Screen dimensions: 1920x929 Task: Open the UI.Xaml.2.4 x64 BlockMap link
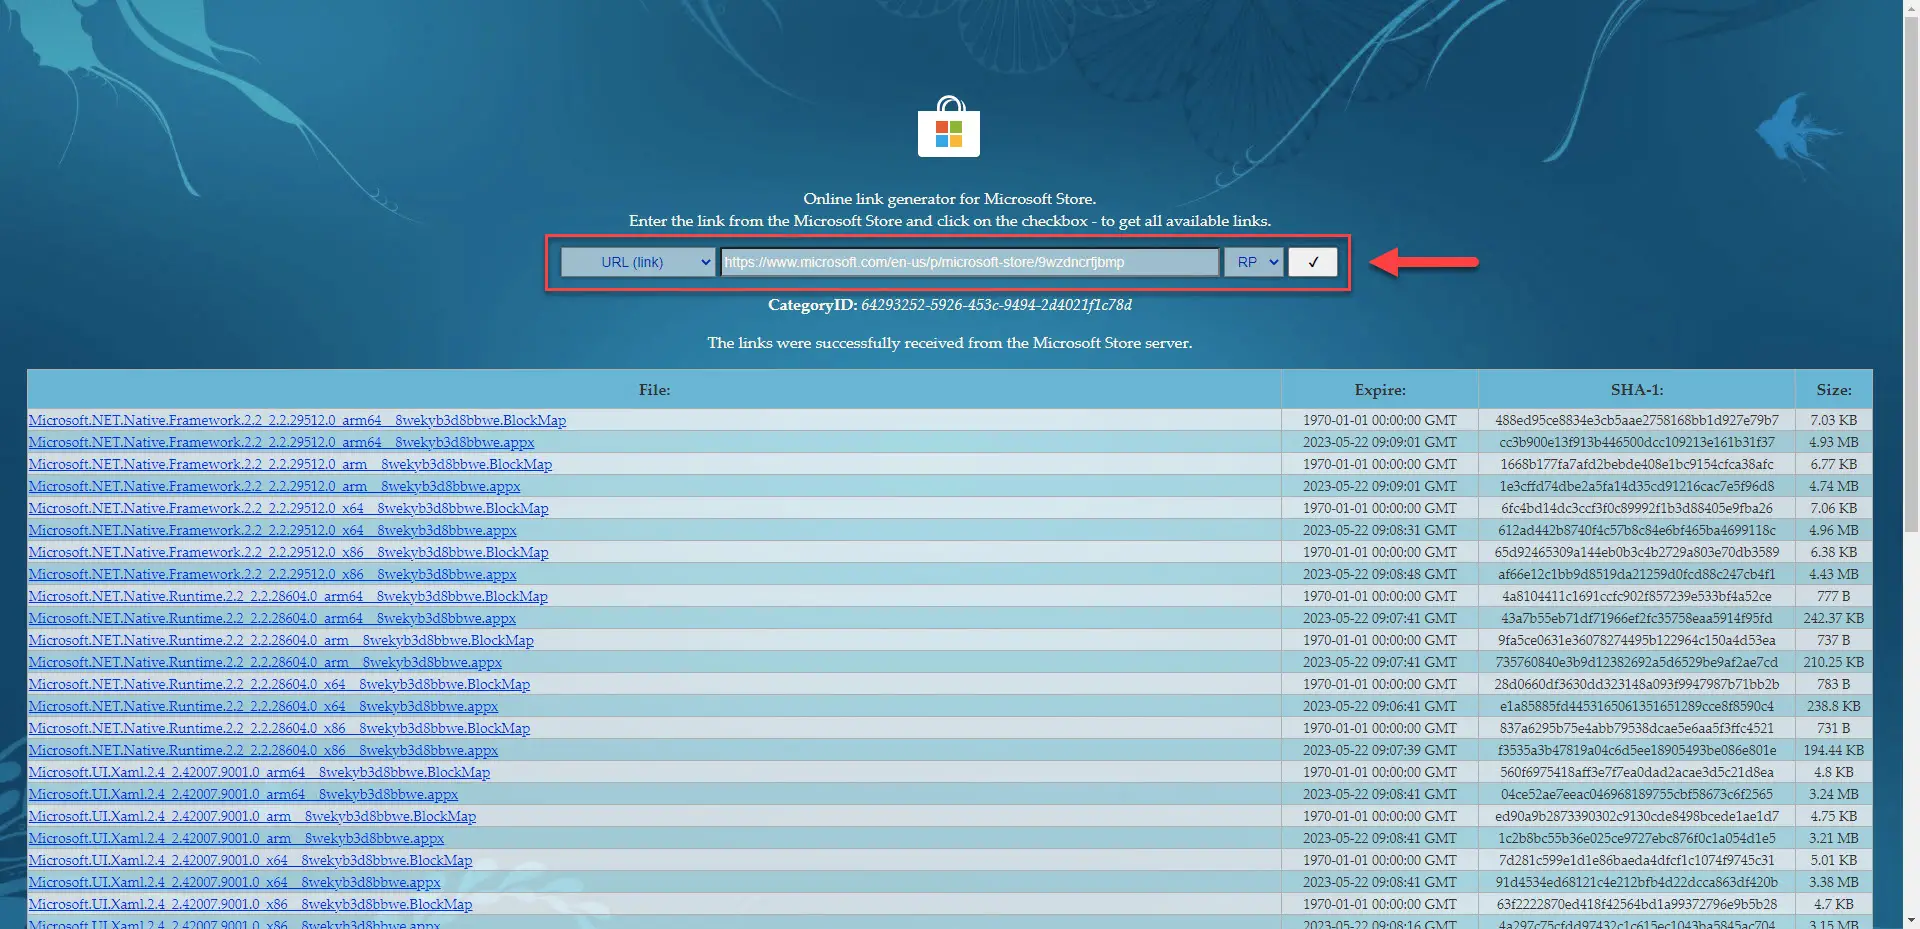tap(250, 860)
